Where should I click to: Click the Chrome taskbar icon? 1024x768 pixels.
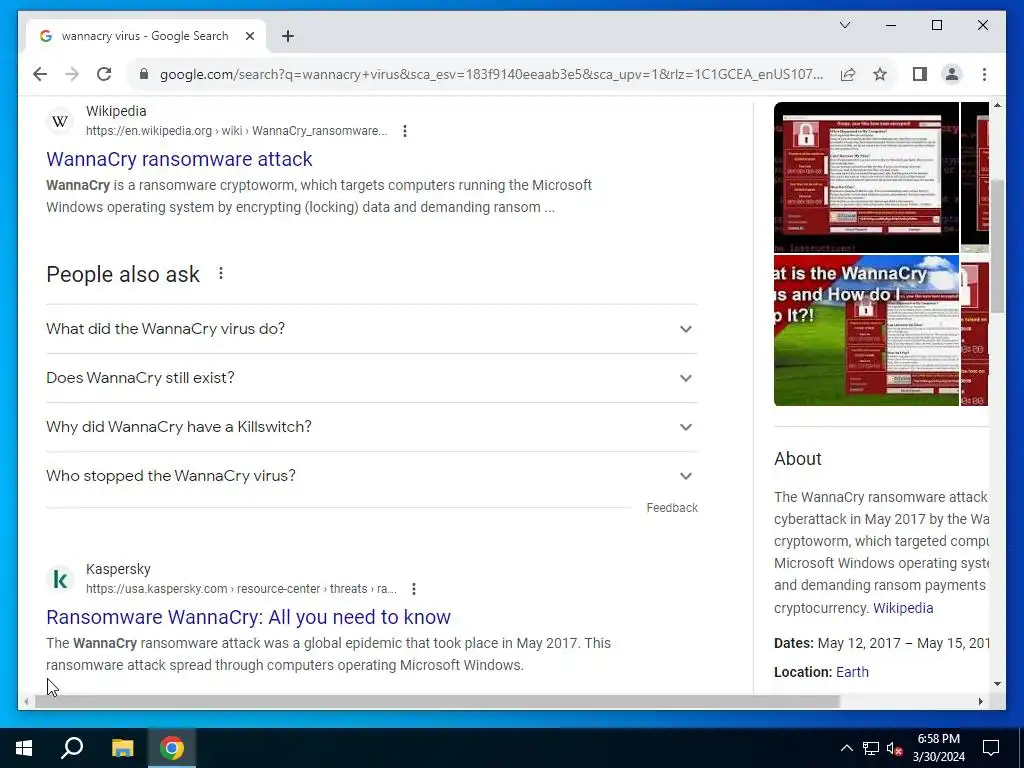click(172, 748)
